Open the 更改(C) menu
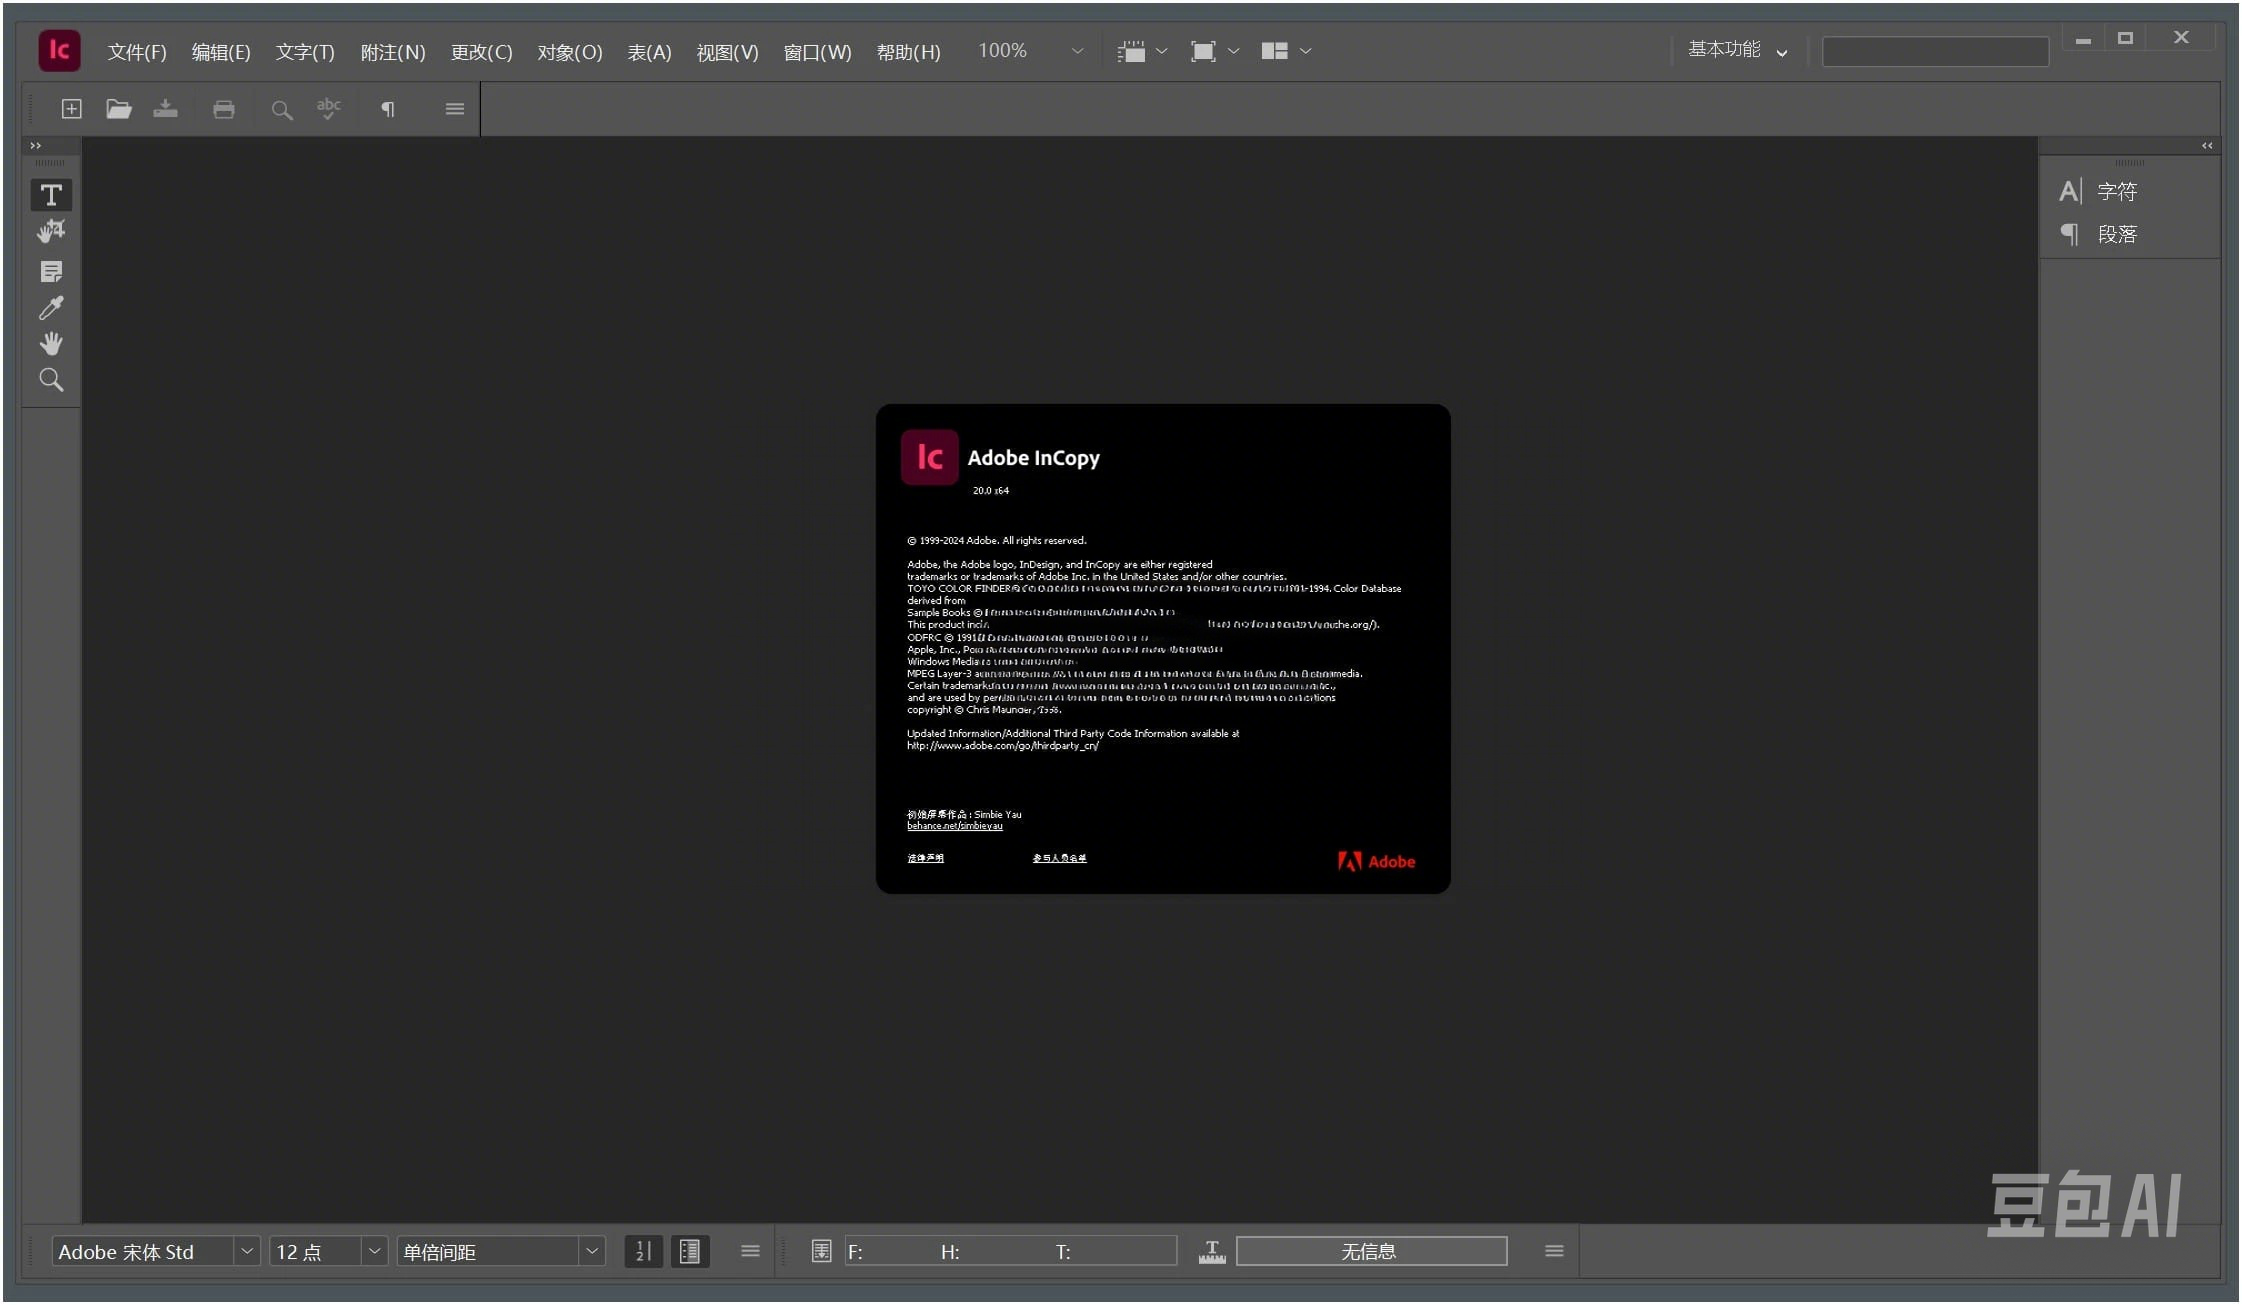Screen dimensions: 2242x1305 click(x=481, y=52)
